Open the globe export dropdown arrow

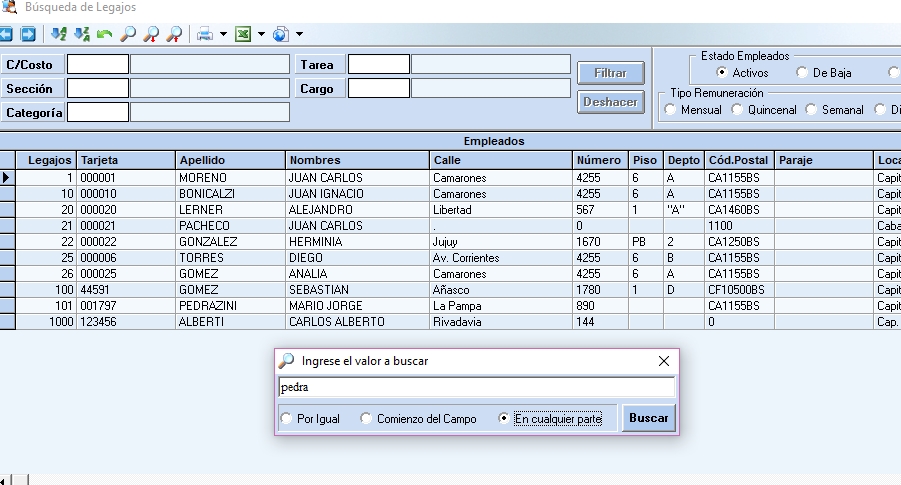click(x=299, y=34)
